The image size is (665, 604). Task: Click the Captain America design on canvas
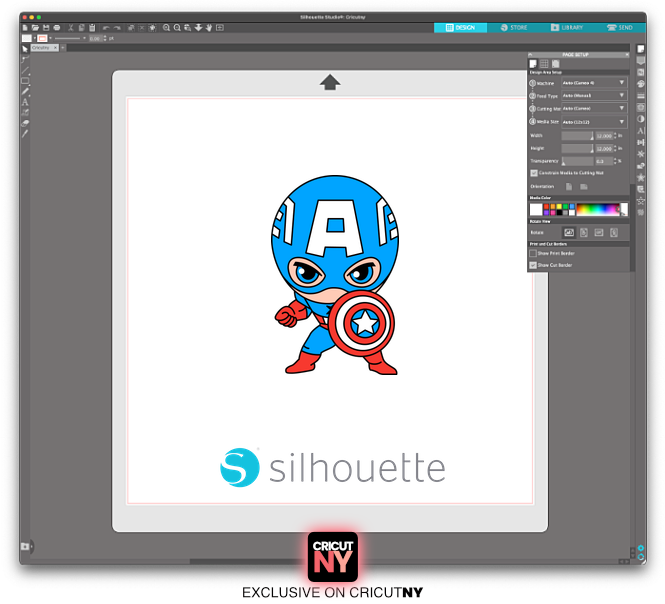coord(335,275)
